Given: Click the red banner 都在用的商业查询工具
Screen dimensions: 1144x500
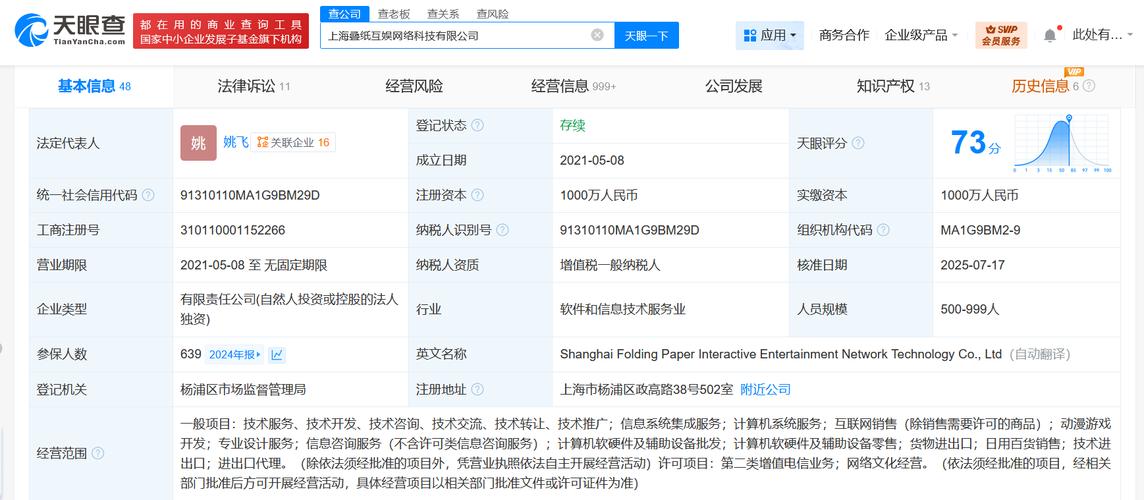Looking at the screenshot, I should (220, 31).
